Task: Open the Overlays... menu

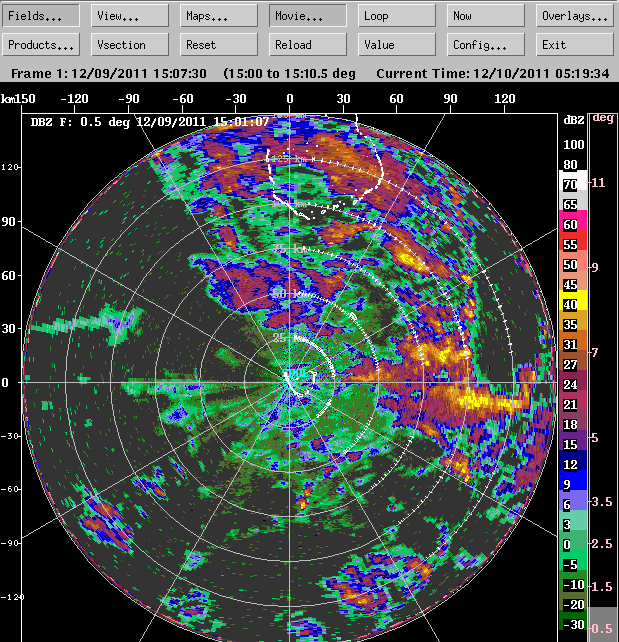Action: (575, 16)
